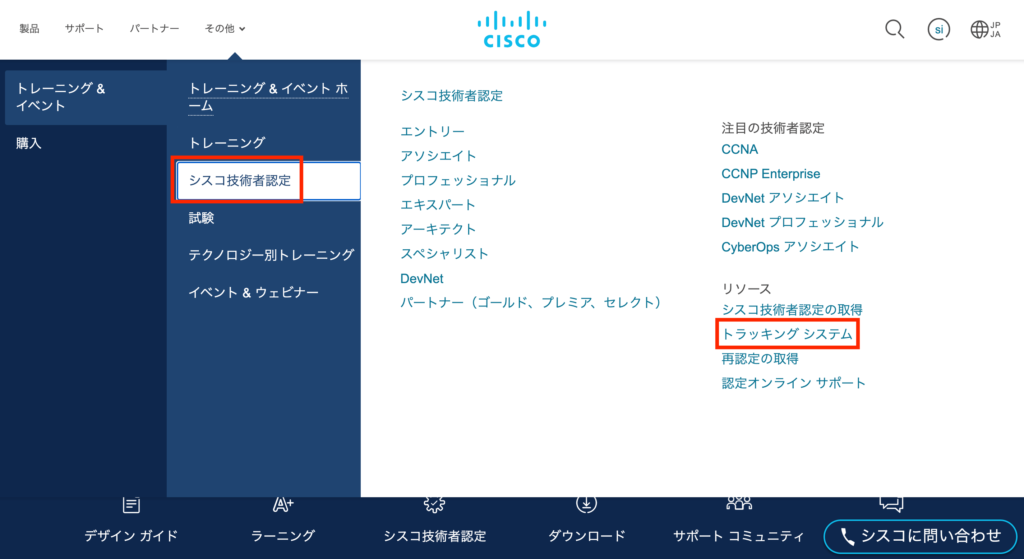Open サポート in top navigation

pyautogui.click(x=84, y=29)
